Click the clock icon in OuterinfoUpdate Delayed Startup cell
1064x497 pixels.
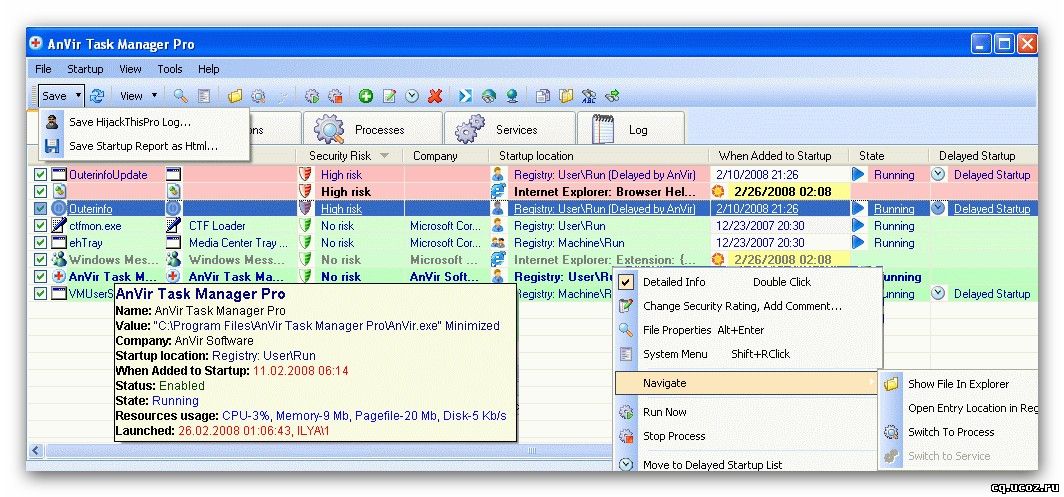click(x=938, y=174)
